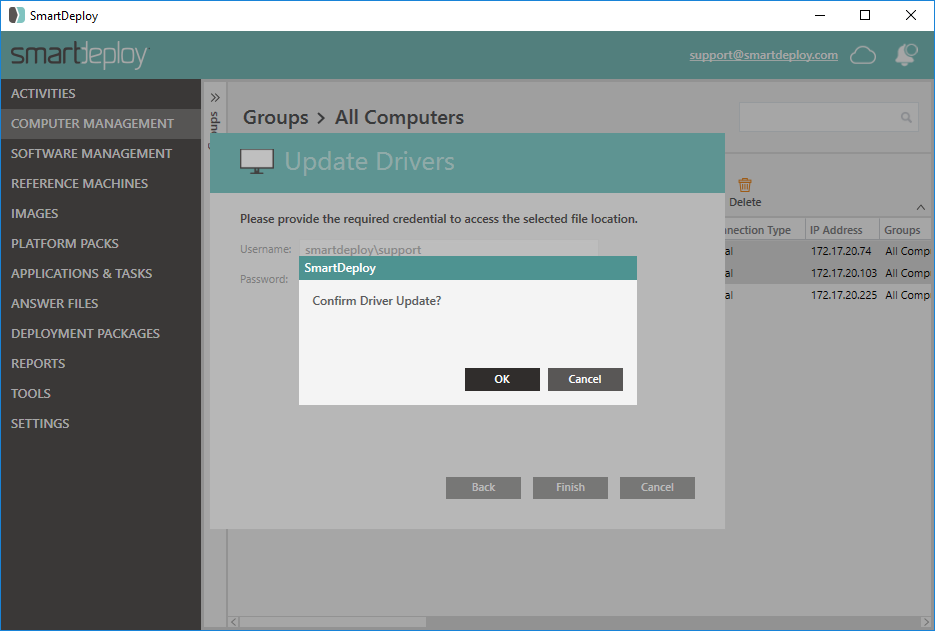Click Groups breadcrumb link
The width and height of the screenshot is (935, 631).
tap(275, 117)
